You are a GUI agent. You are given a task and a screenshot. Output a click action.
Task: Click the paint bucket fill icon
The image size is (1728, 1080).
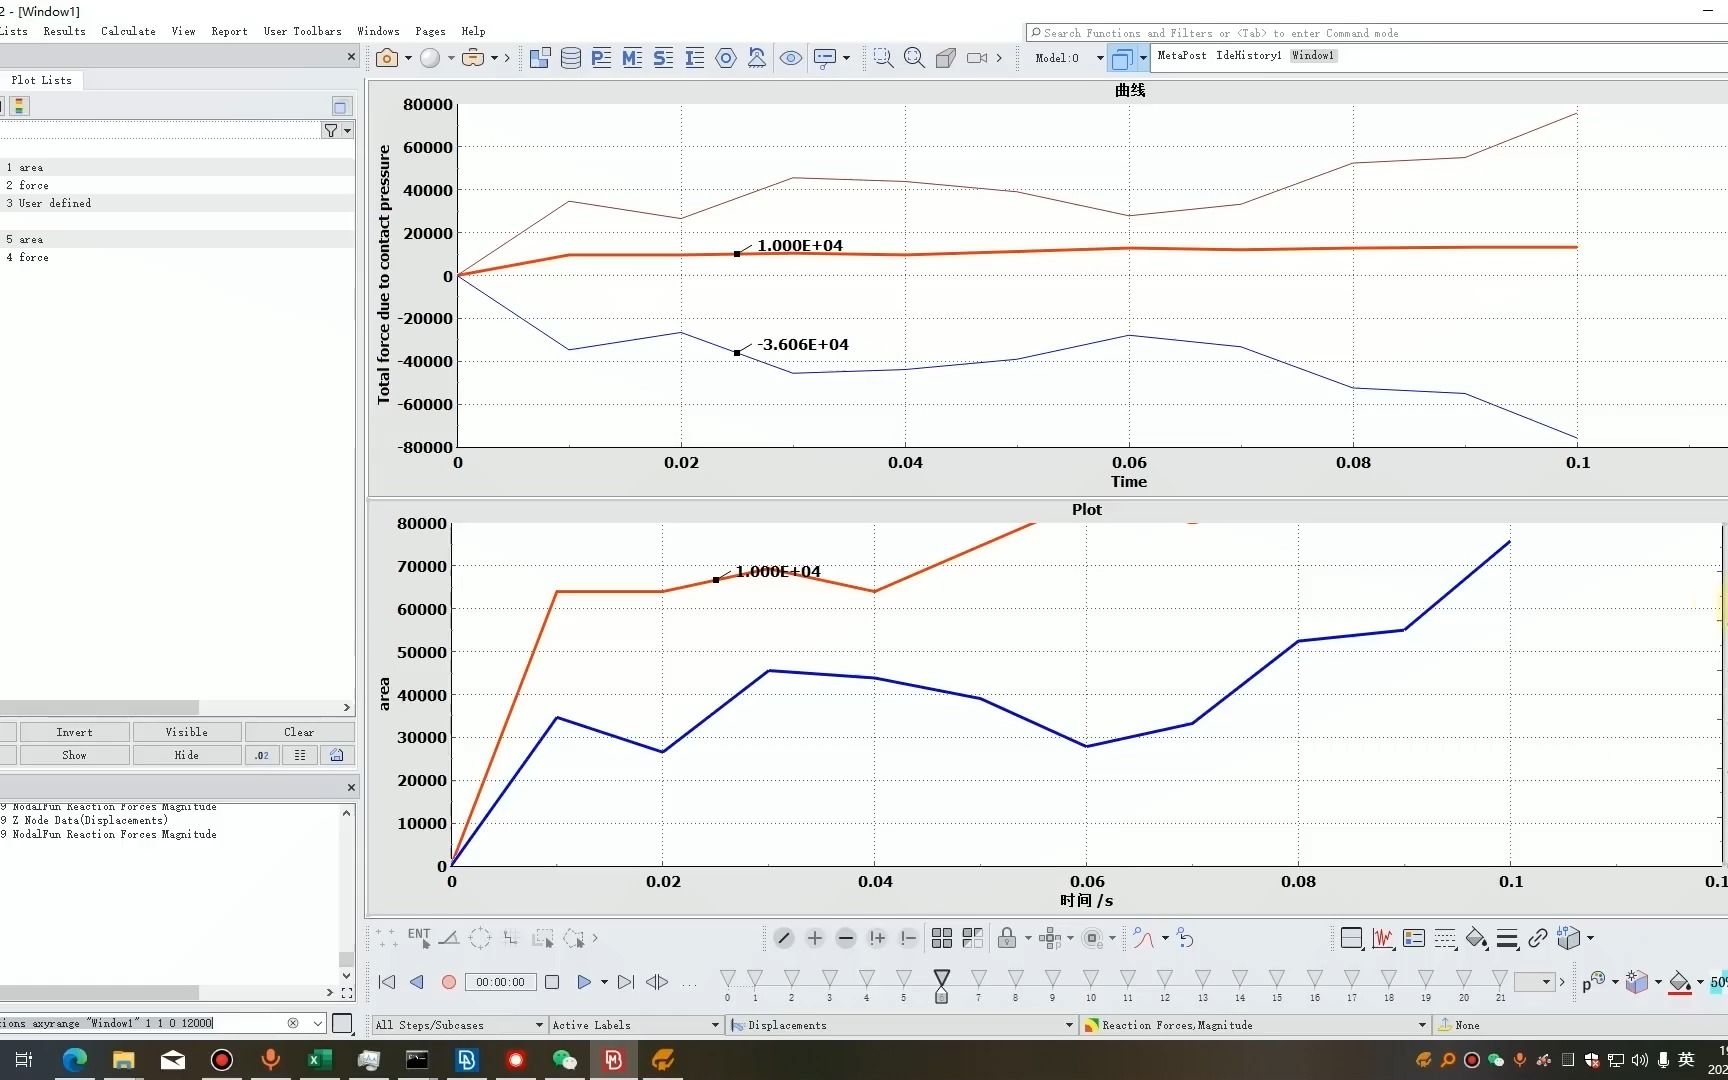coord(1476,938)
